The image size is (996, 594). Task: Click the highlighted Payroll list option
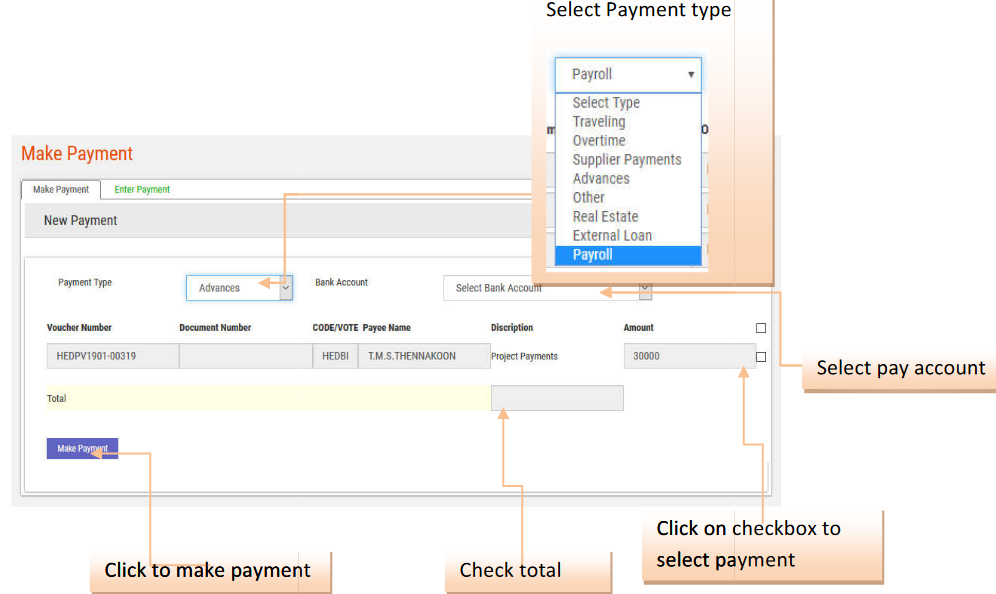[x=593, y=255]
